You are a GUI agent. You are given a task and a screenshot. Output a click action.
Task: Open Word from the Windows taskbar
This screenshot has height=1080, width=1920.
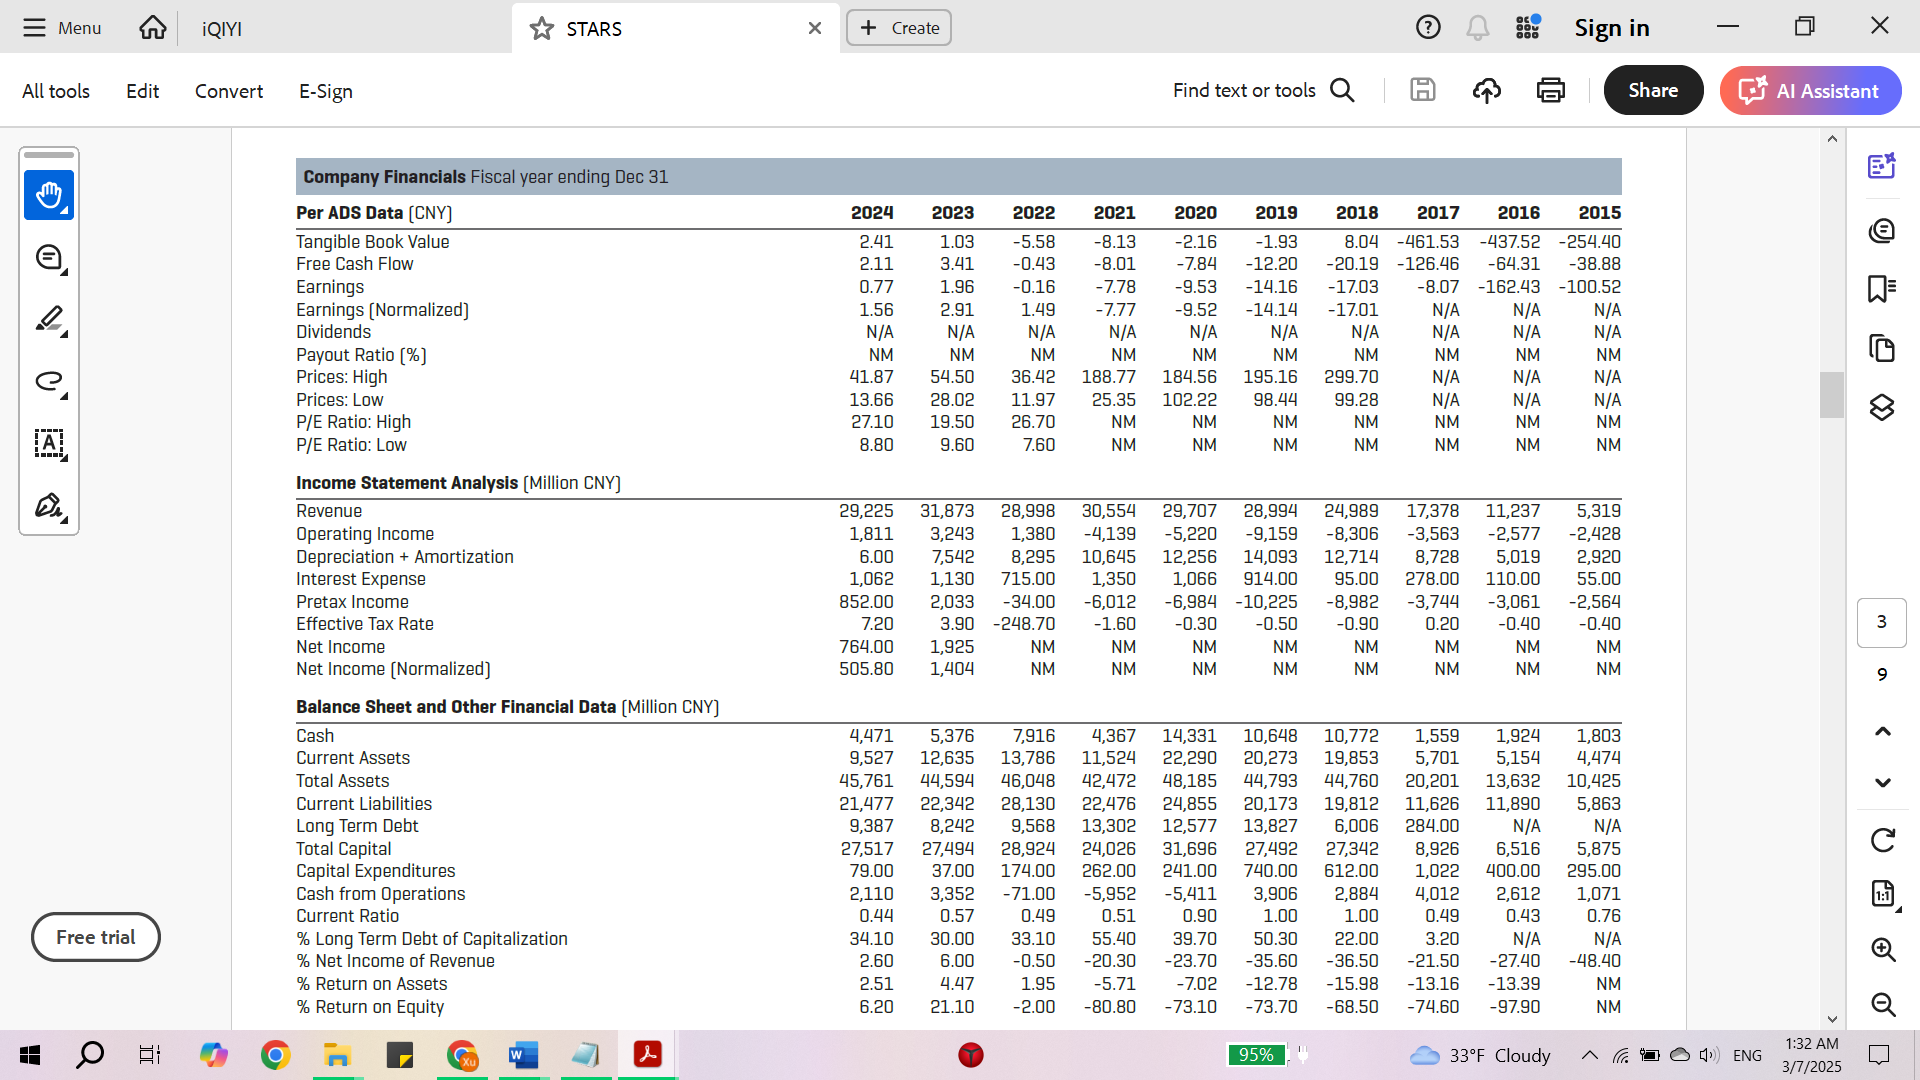pyautogui.click(x=523, y=1055)
